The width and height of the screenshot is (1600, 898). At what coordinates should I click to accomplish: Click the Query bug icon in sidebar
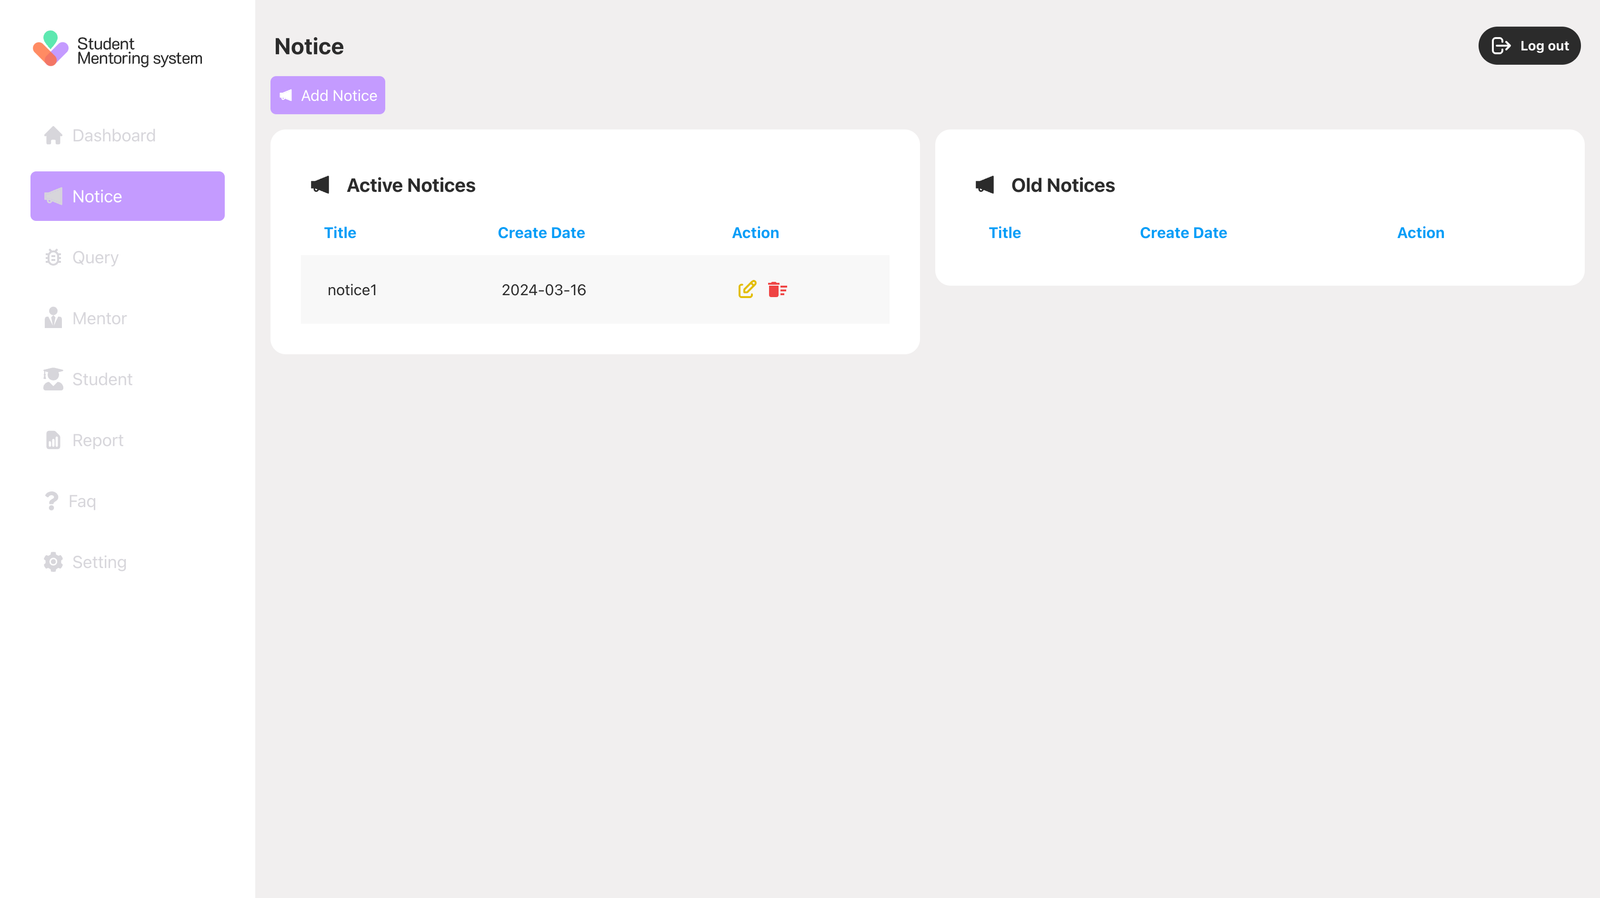coord(53,257)
